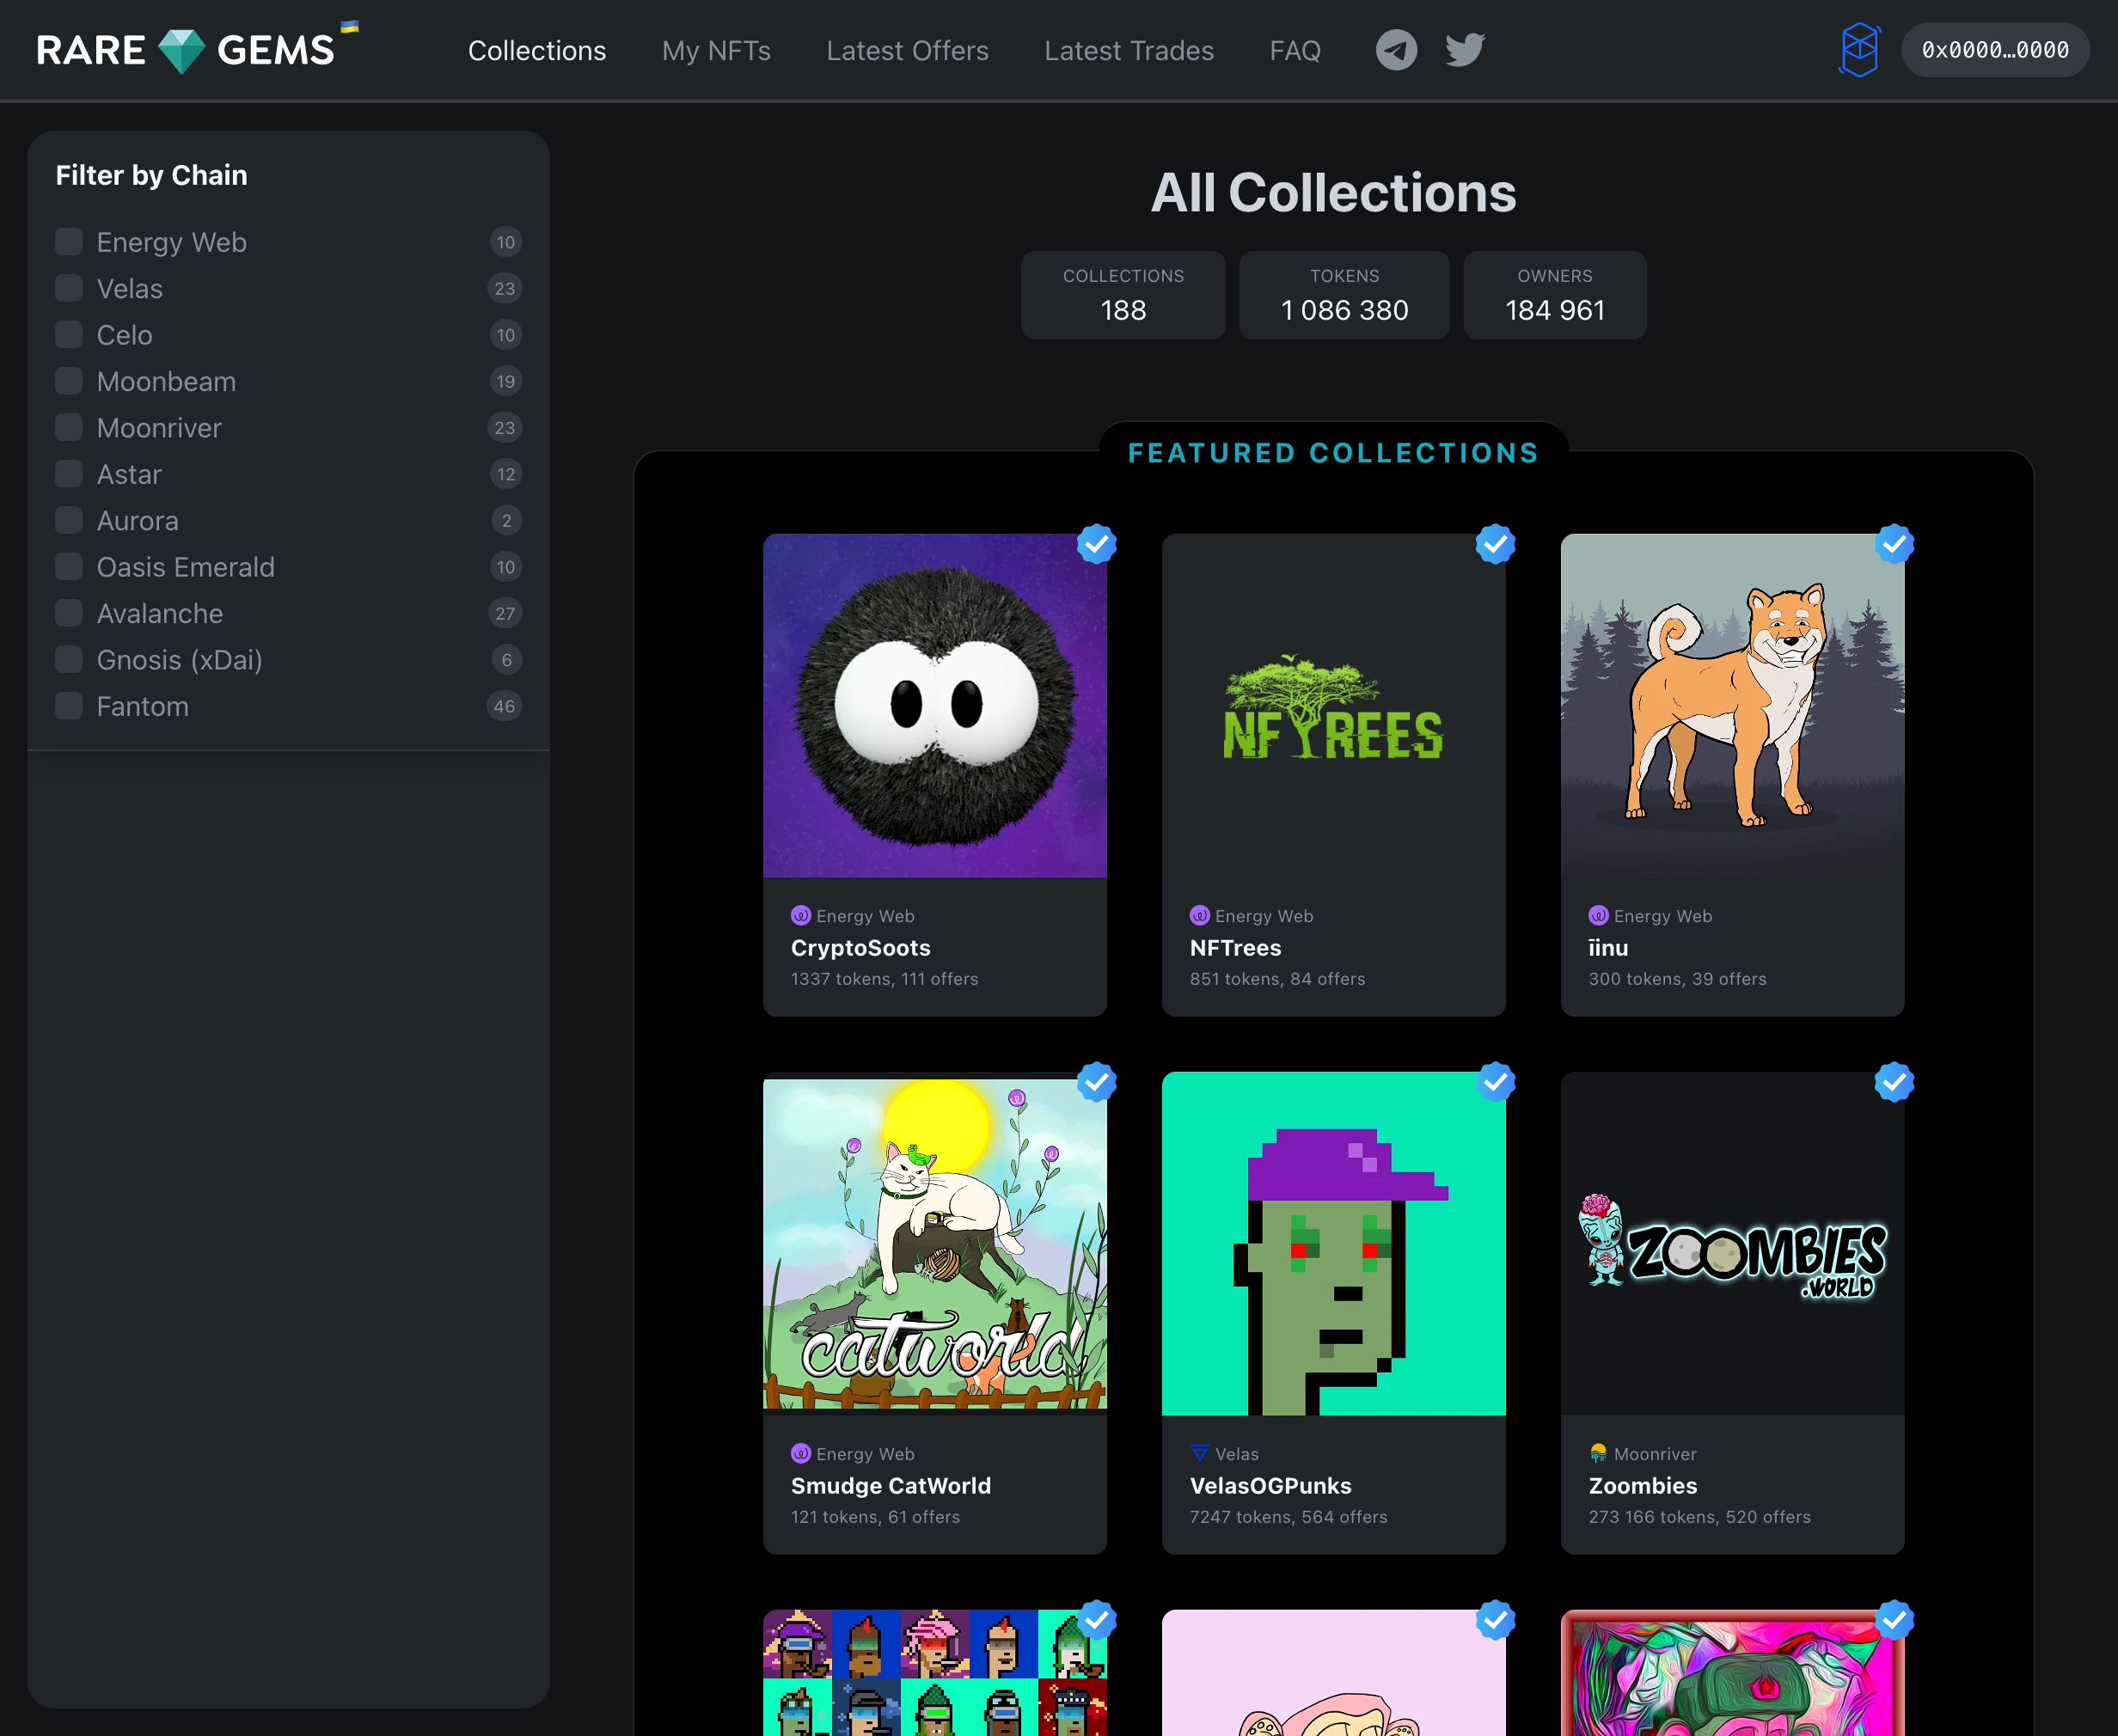This screenshot has width=2118, height=1736.
Task: Tick the Moonriver filter checkbox
Action: pyautogui.click(x=69, y=428)
